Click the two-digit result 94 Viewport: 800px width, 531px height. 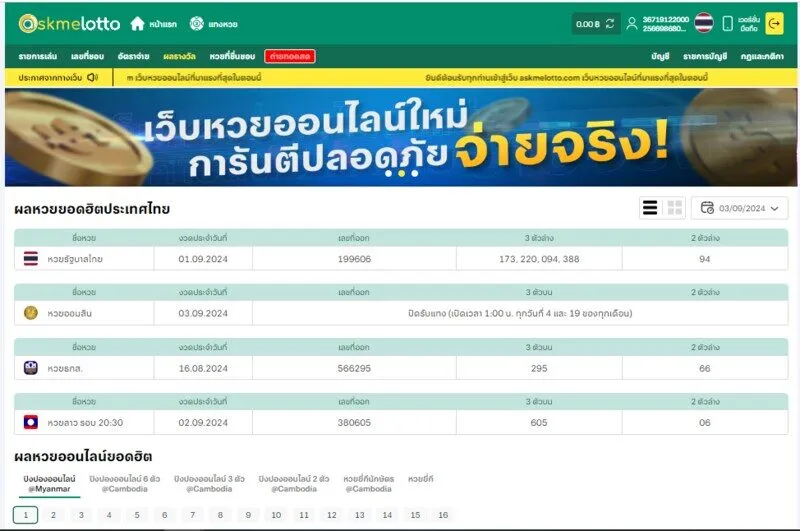[x=705, y=259]
